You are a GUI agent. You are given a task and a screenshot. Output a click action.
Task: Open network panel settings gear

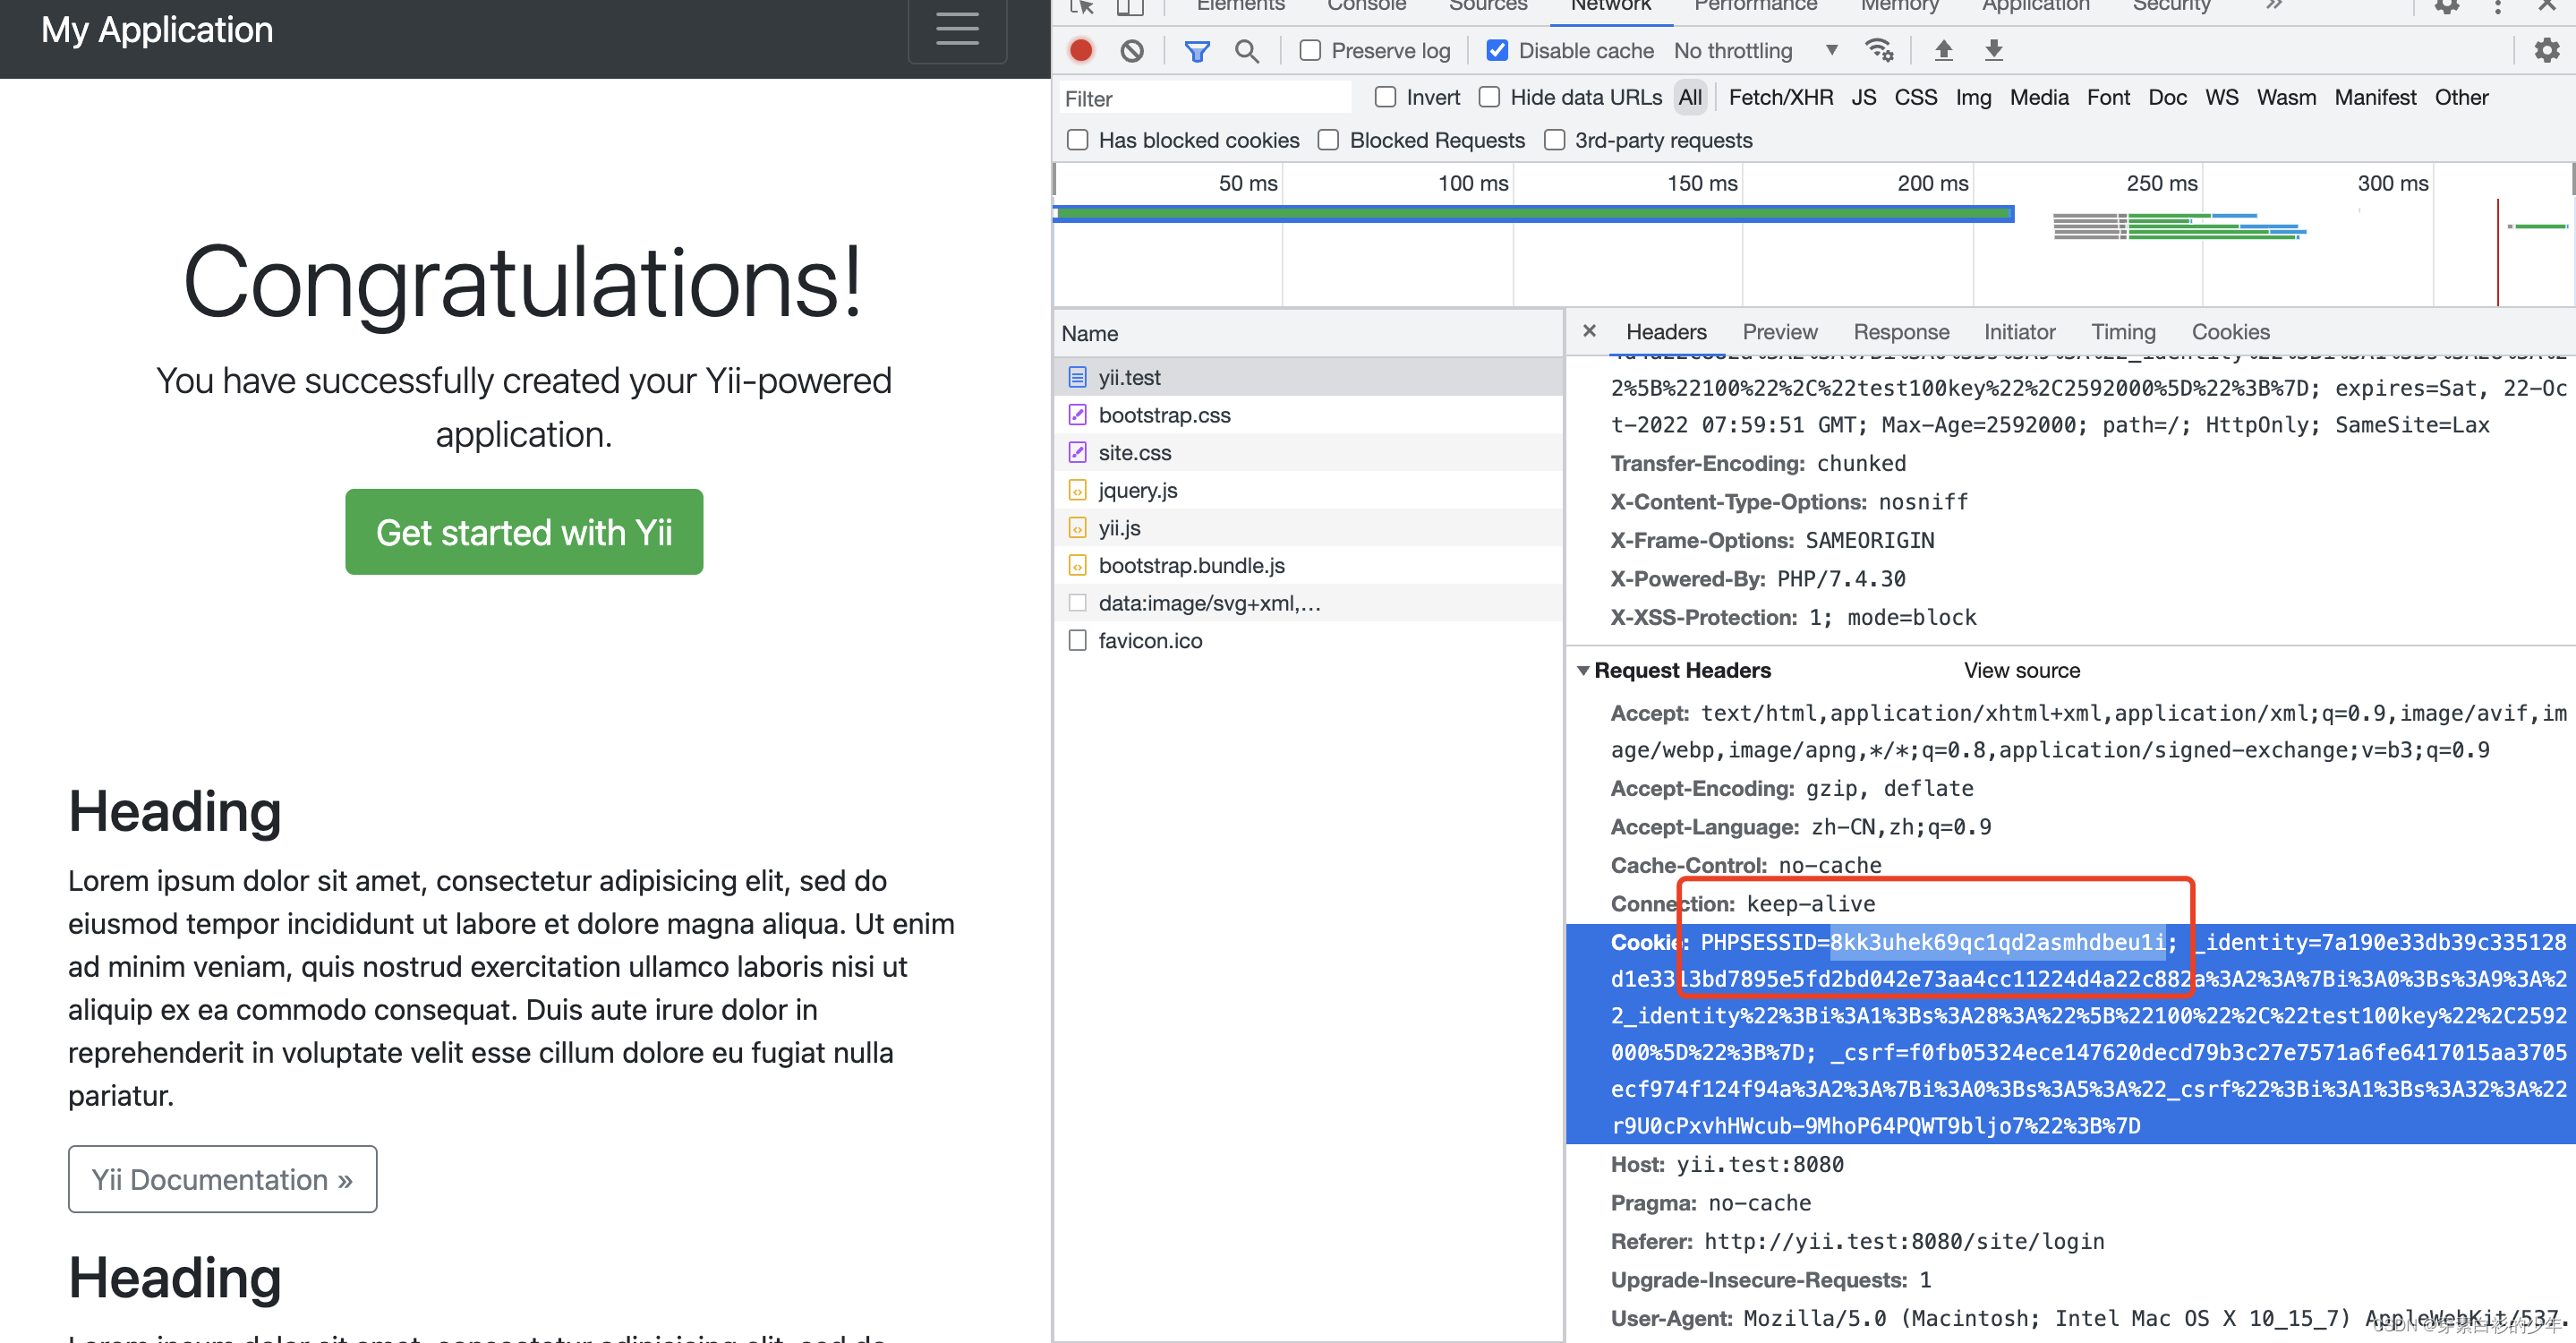click(2546, 50)
